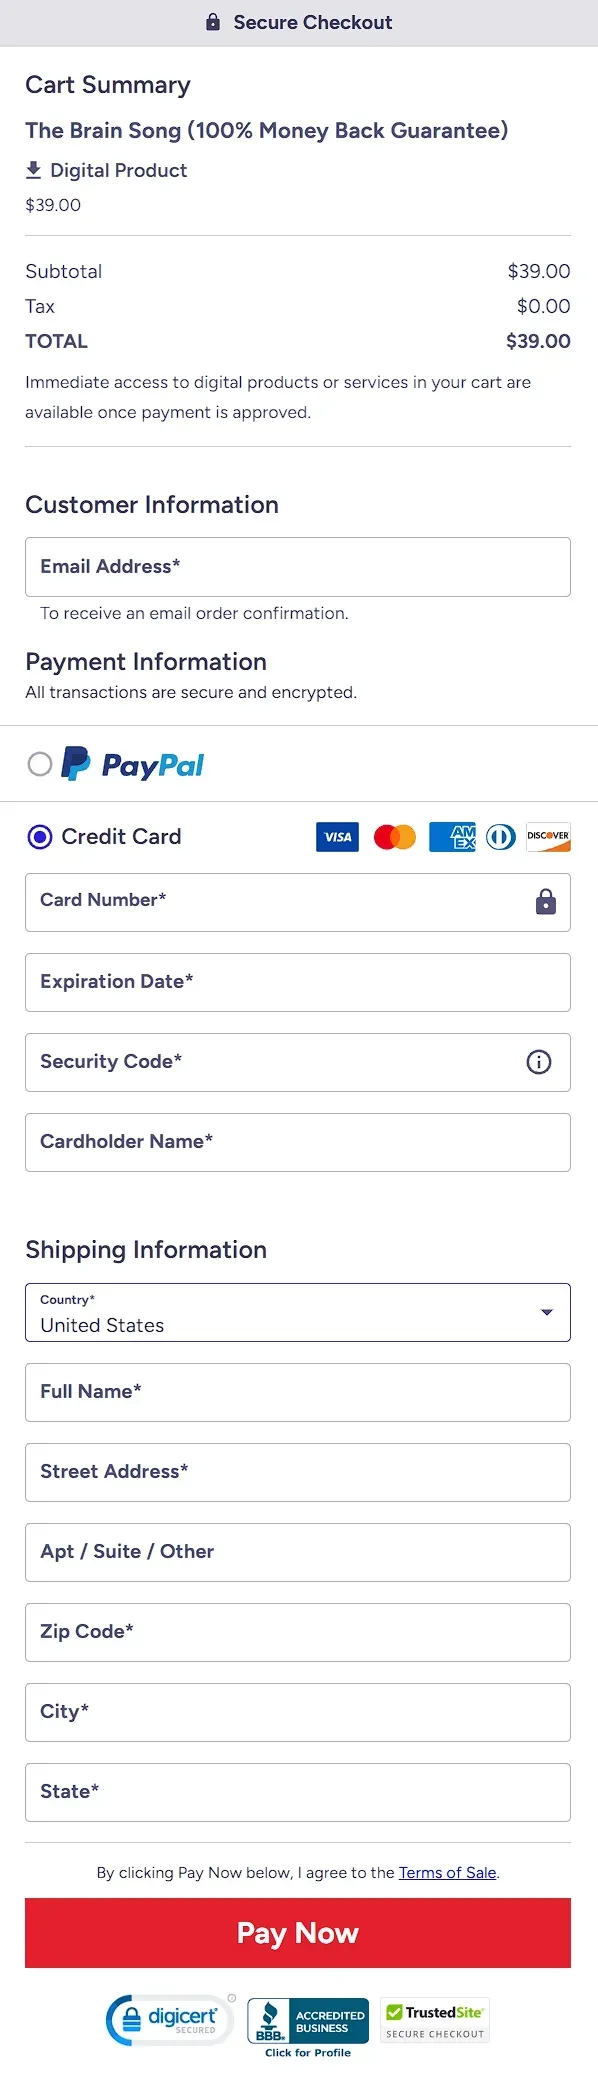
Task: Focus the Email Address input field
Action: (298, 567)
